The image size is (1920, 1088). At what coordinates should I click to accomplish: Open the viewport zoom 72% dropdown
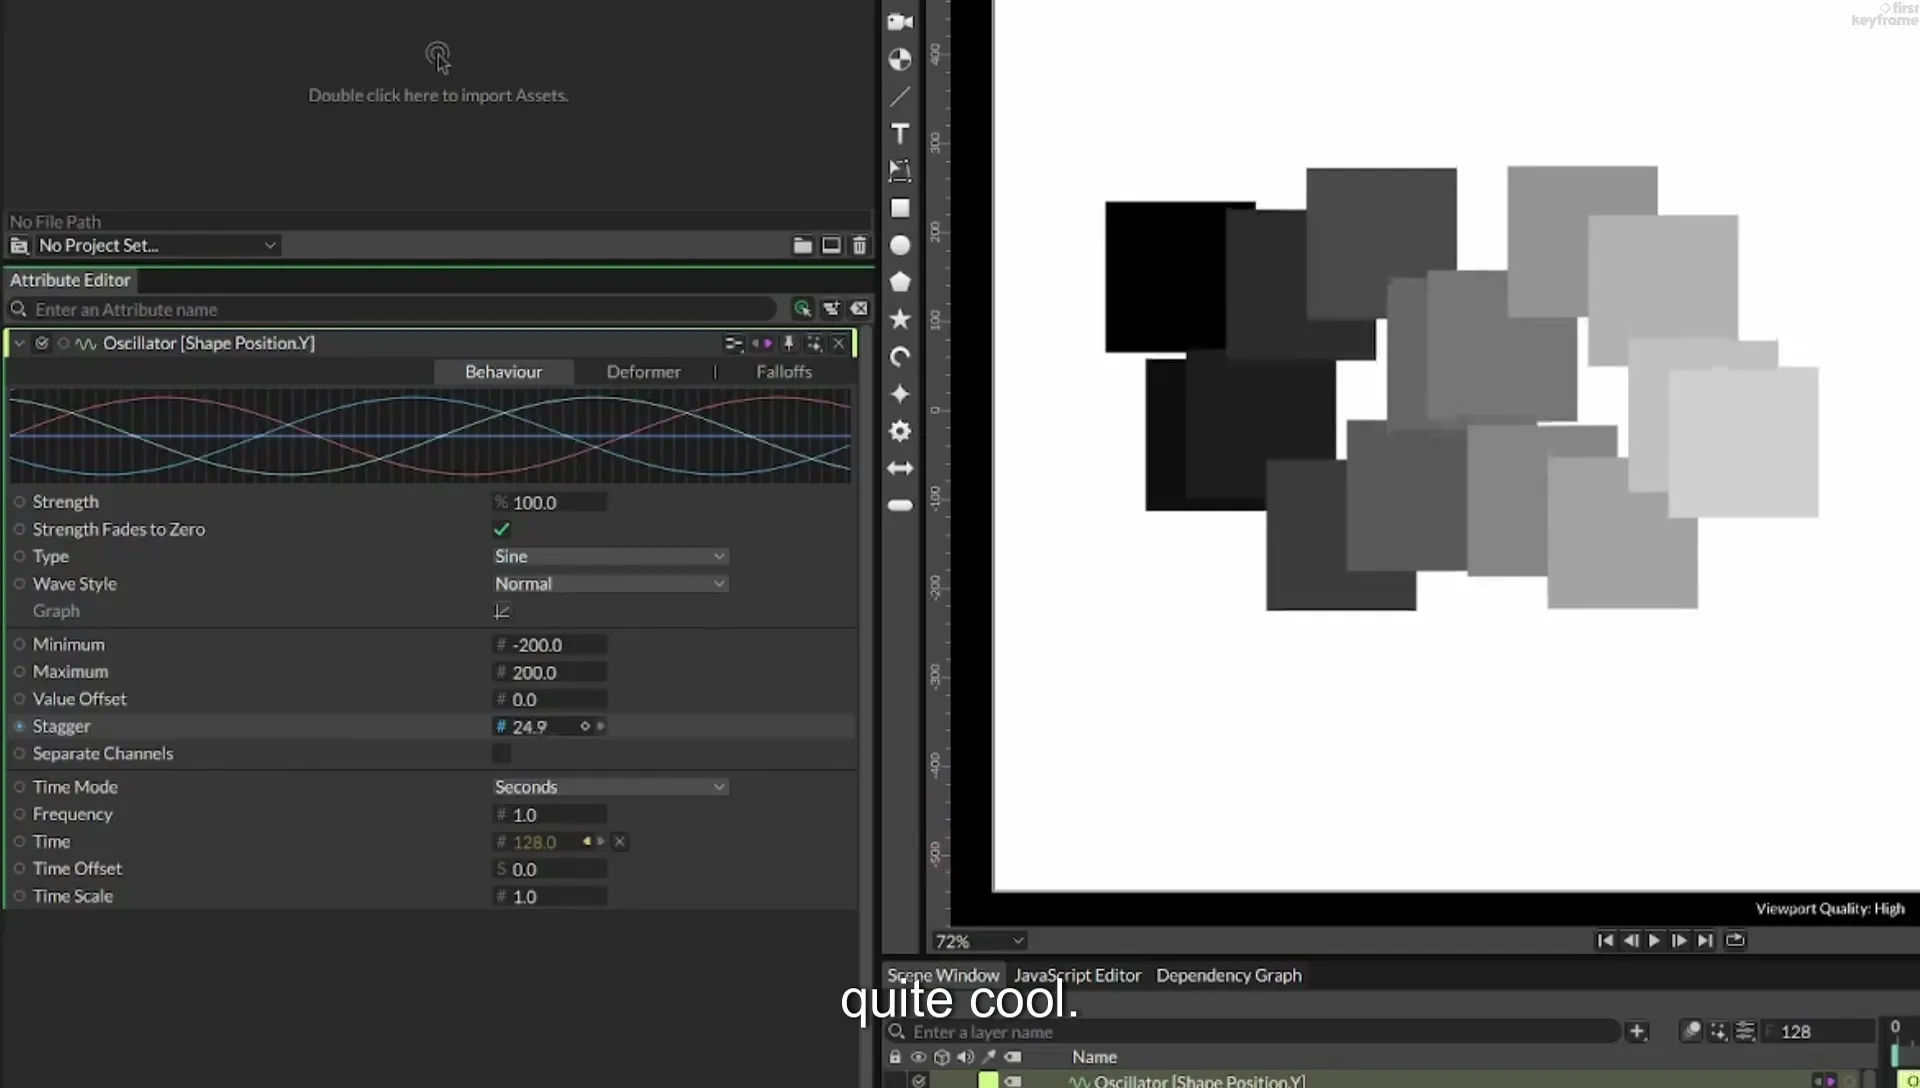coord(980,941)
